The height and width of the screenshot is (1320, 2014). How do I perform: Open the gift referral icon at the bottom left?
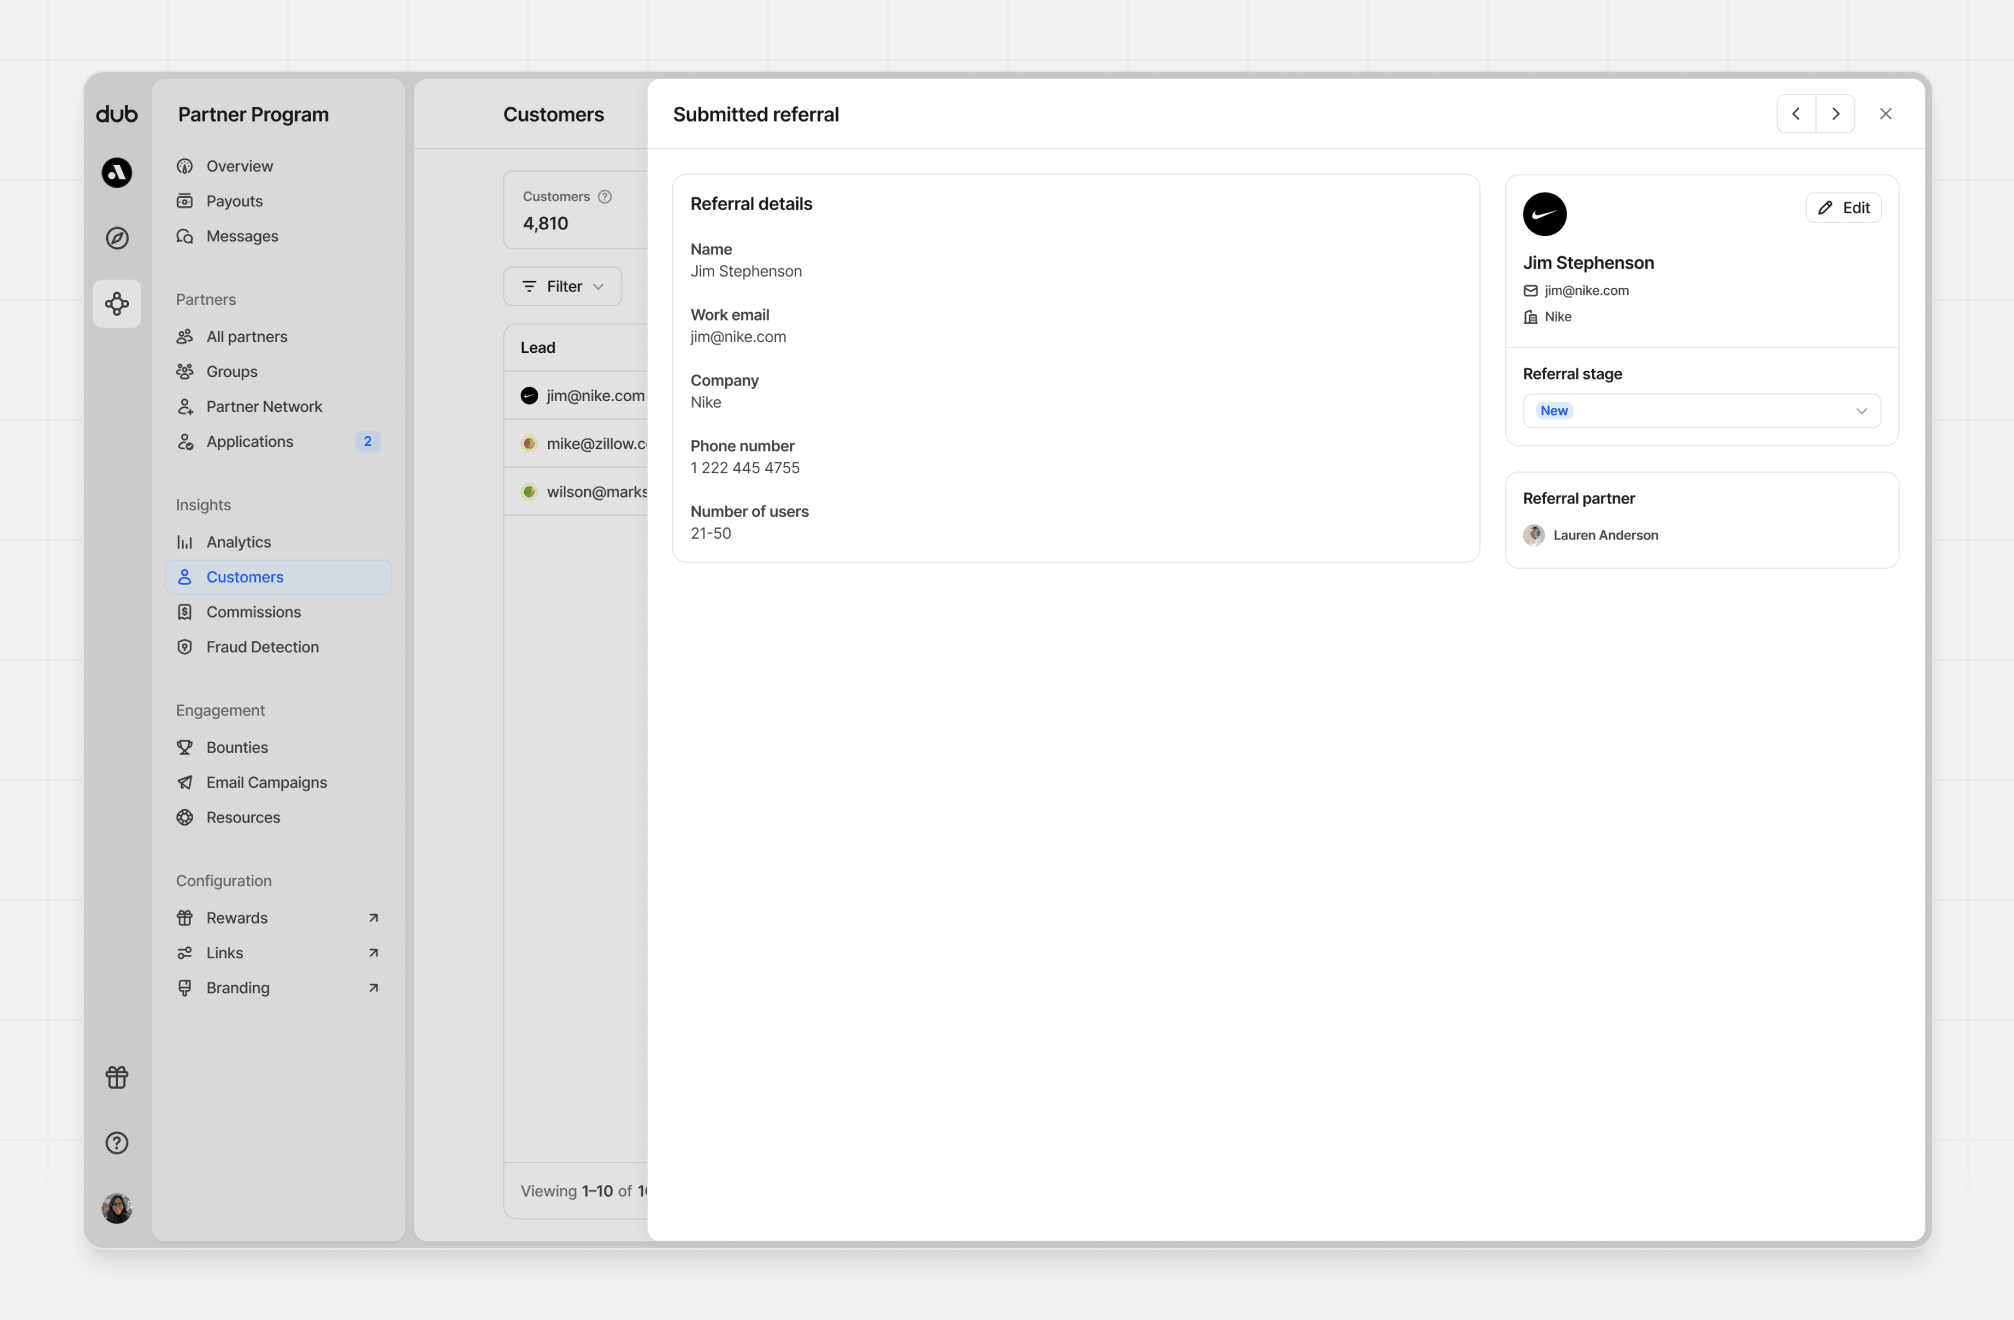(117, 1077)
